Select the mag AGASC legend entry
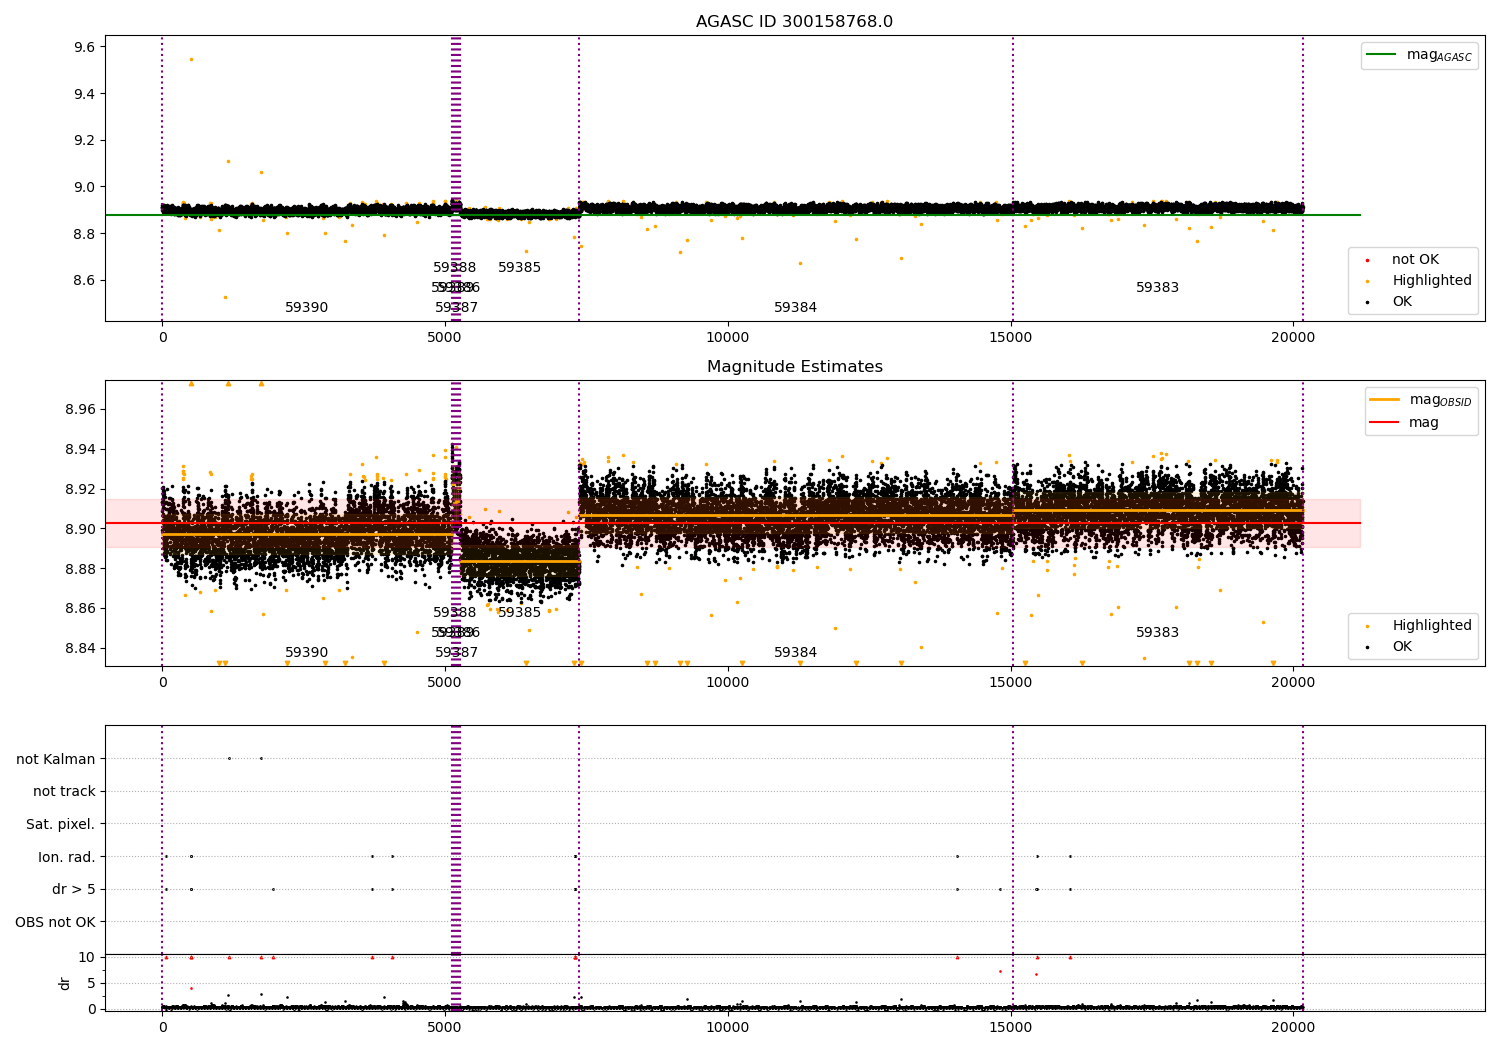 click(x=1419, y=56)
